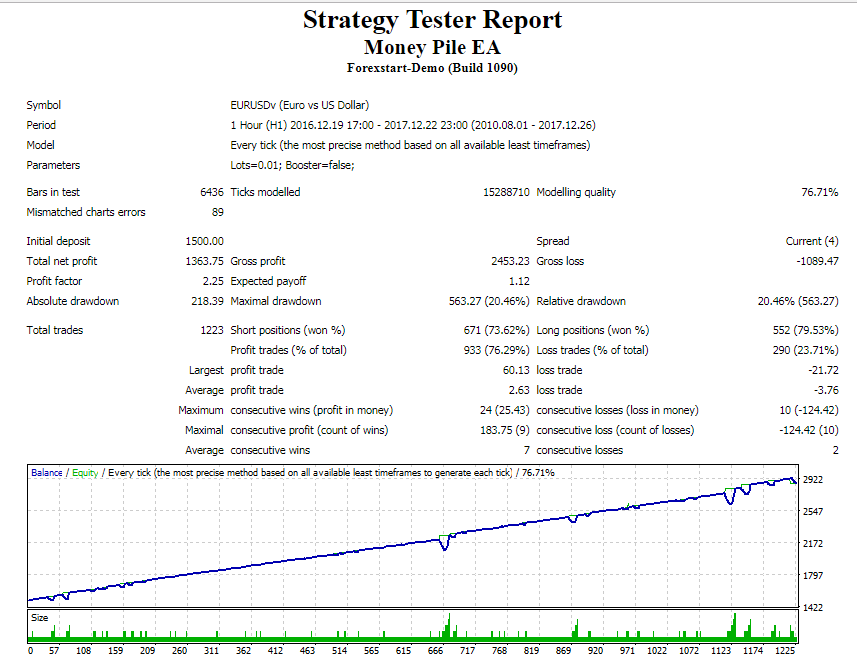
Task: Click the Money Pile EA heading
Action: [x=432, y=47]
